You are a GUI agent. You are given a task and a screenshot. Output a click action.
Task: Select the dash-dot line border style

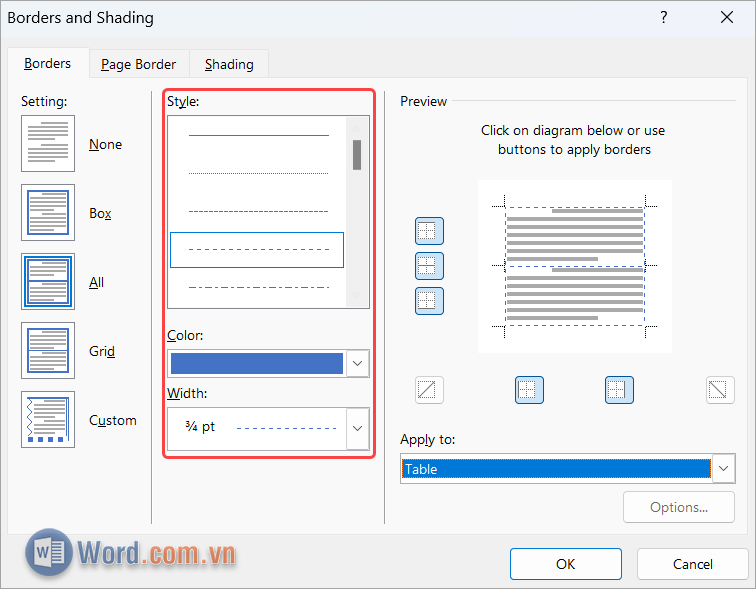[258, 287]
